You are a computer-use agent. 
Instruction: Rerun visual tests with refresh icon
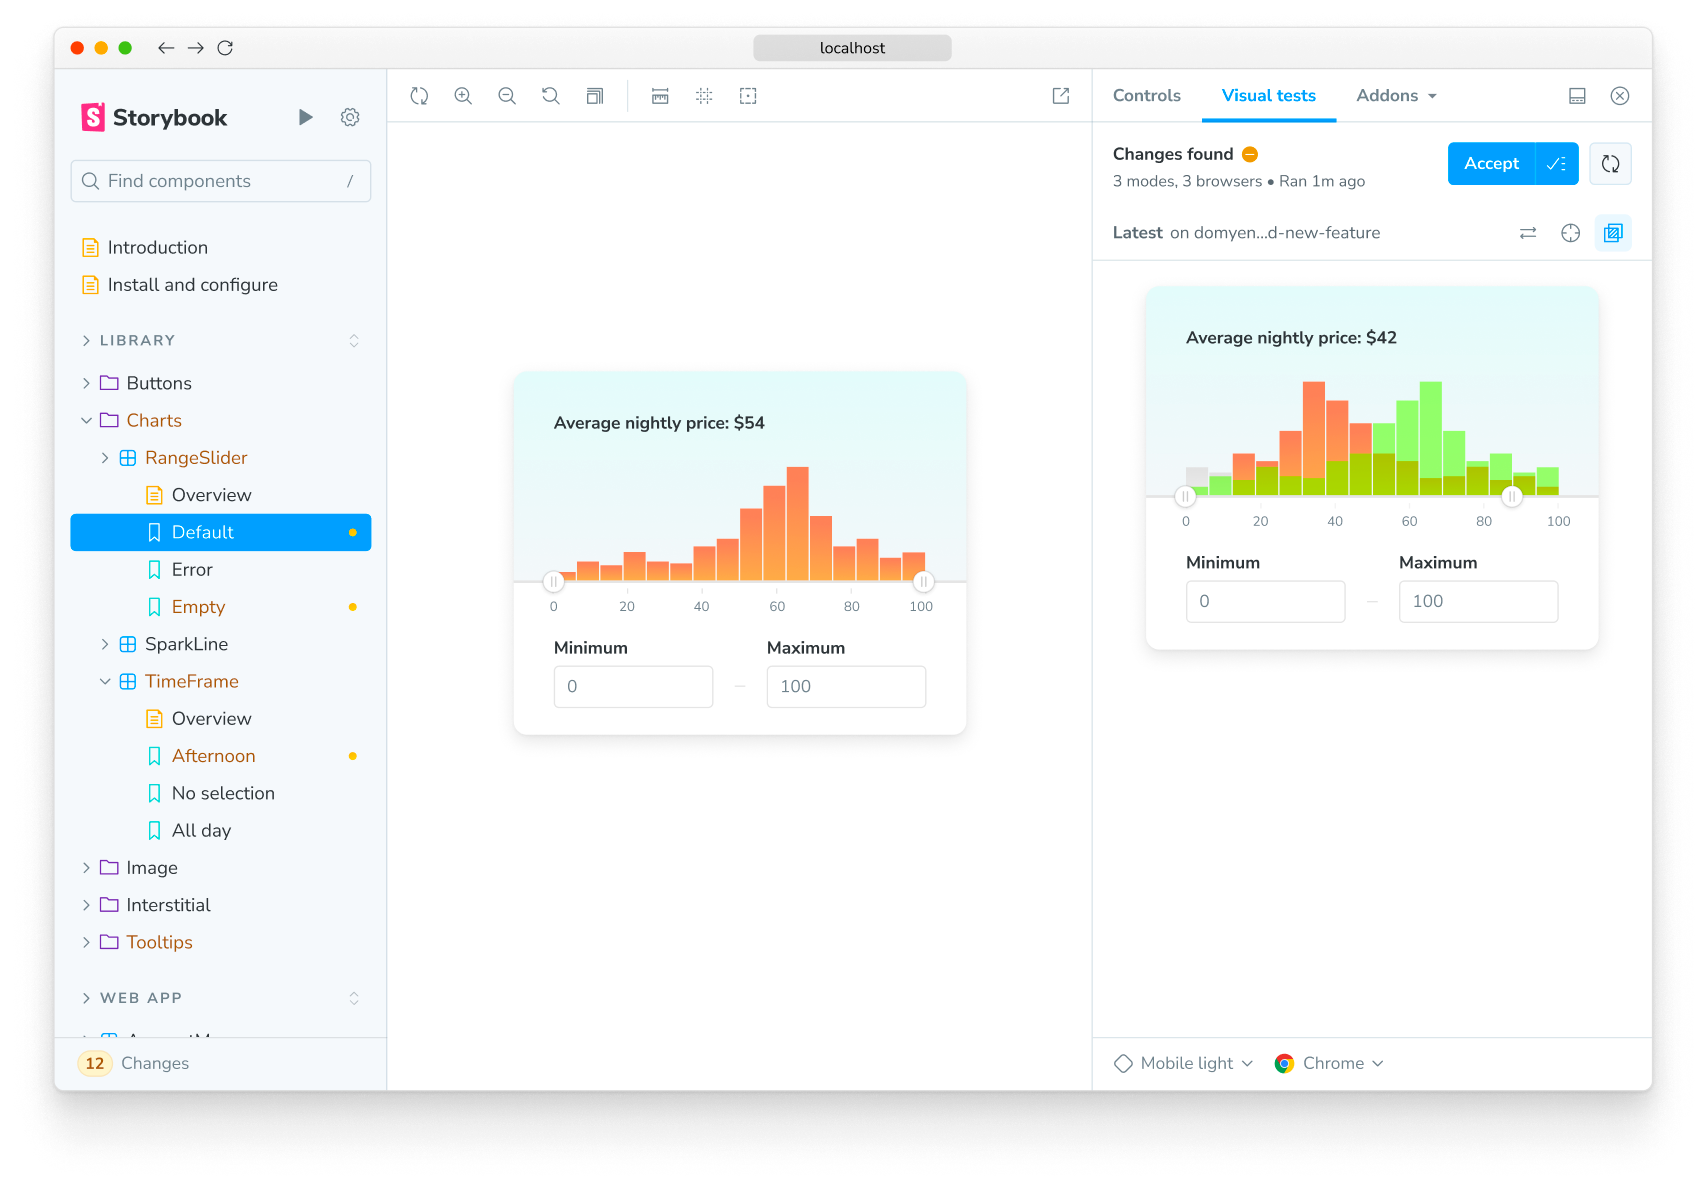(1610, 164)
